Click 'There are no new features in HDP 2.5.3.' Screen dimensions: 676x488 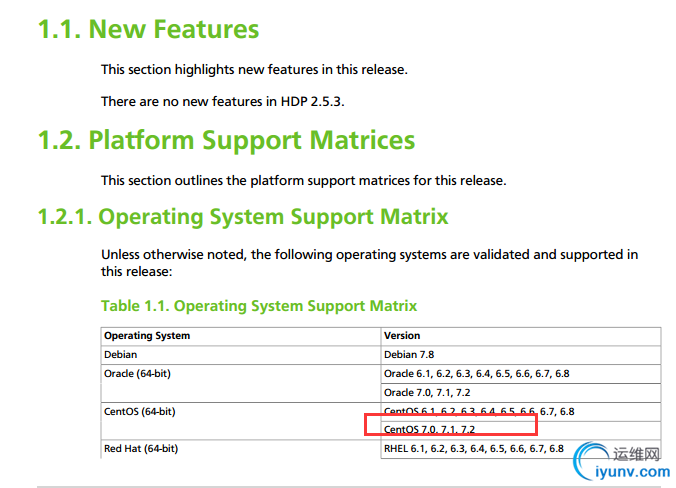tap(222, 101)
